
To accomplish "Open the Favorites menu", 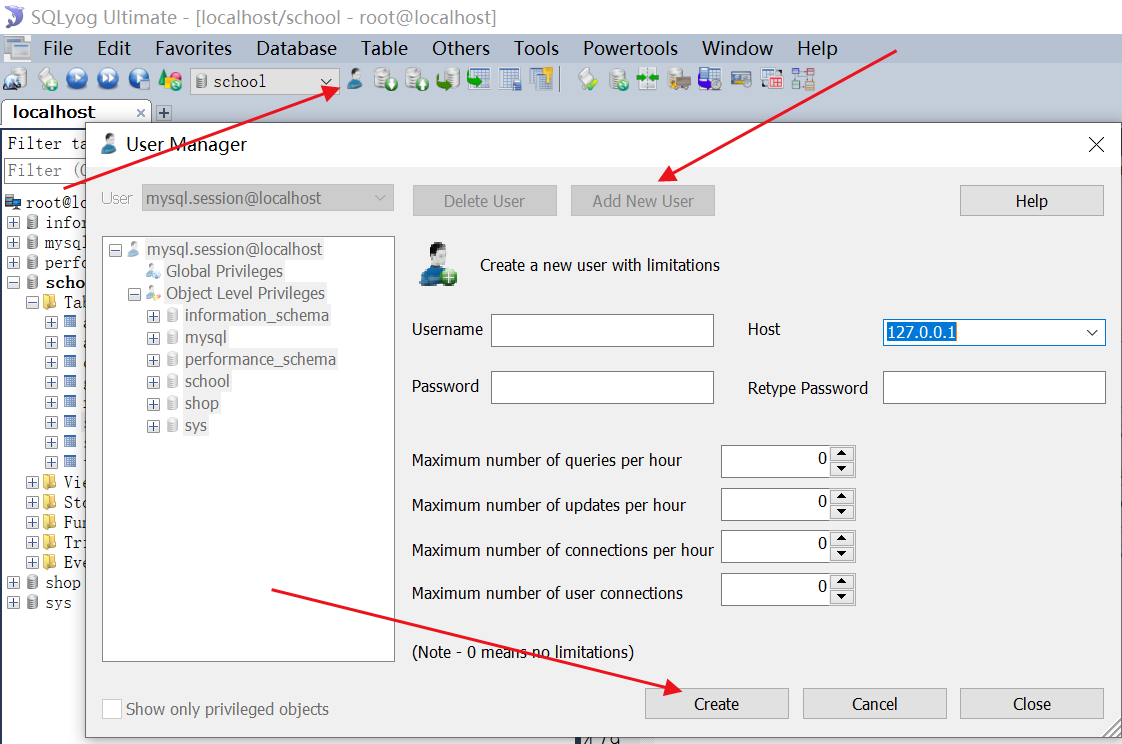I will click(193, 49).
